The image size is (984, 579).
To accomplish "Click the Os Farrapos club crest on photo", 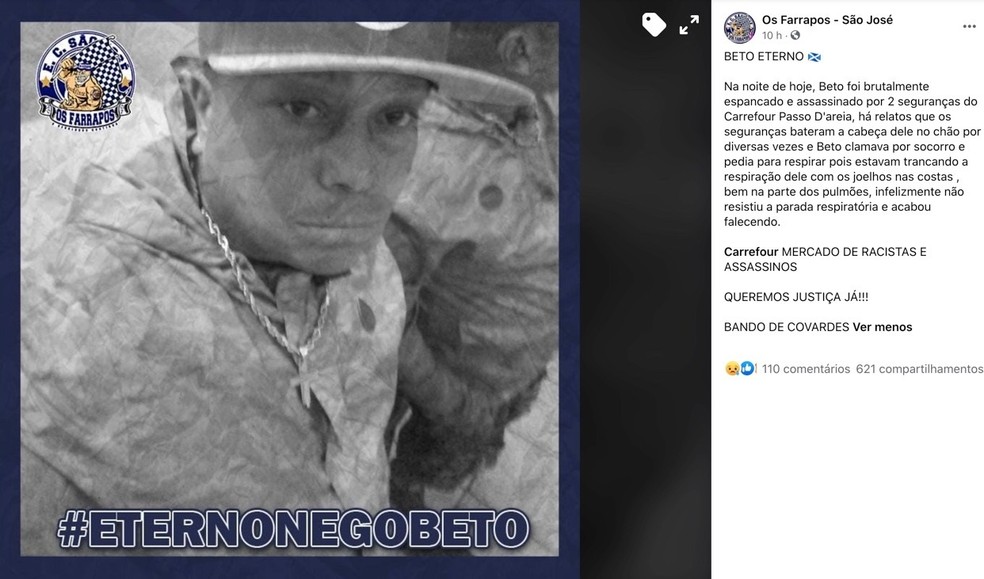I will point(85,80).
